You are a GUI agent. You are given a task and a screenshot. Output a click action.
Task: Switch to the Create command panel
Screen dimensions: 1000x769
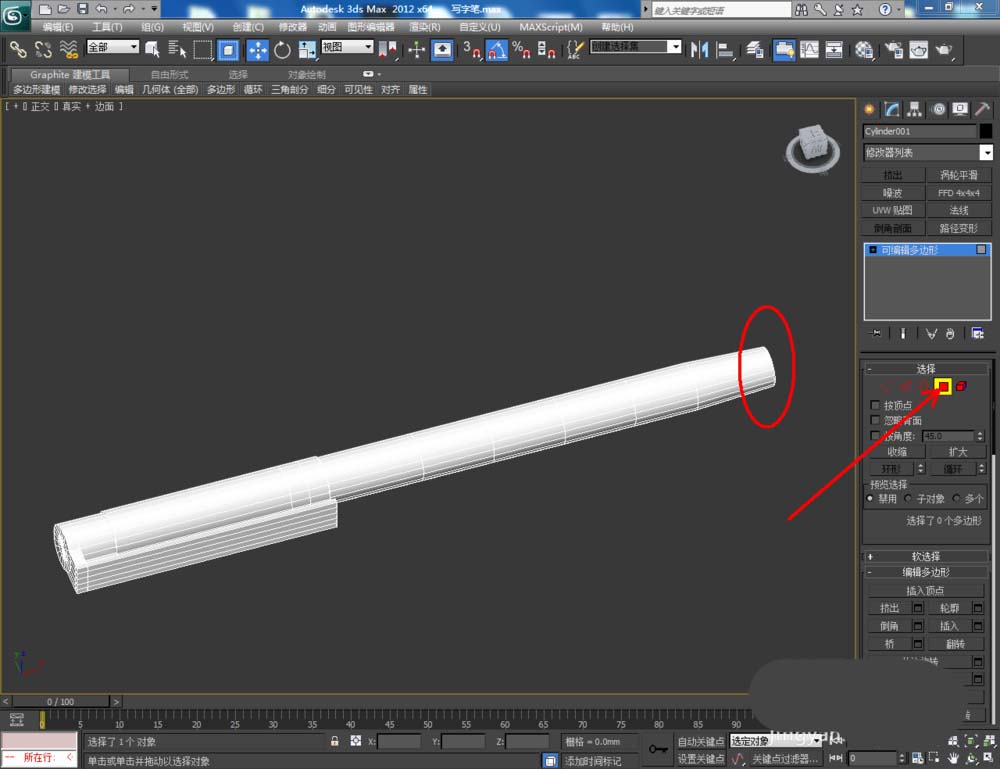click(x=869, y=109)
